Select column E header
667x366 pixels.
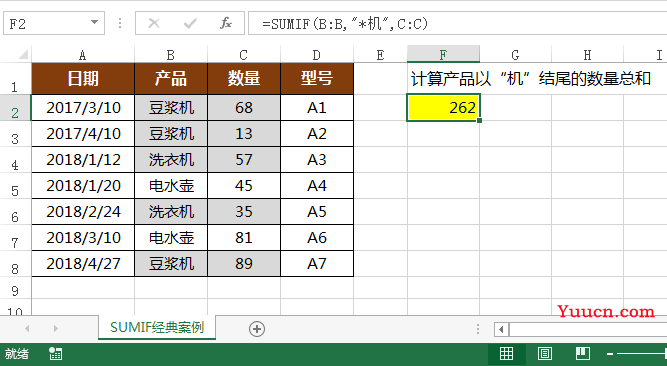tap(380, 55)
